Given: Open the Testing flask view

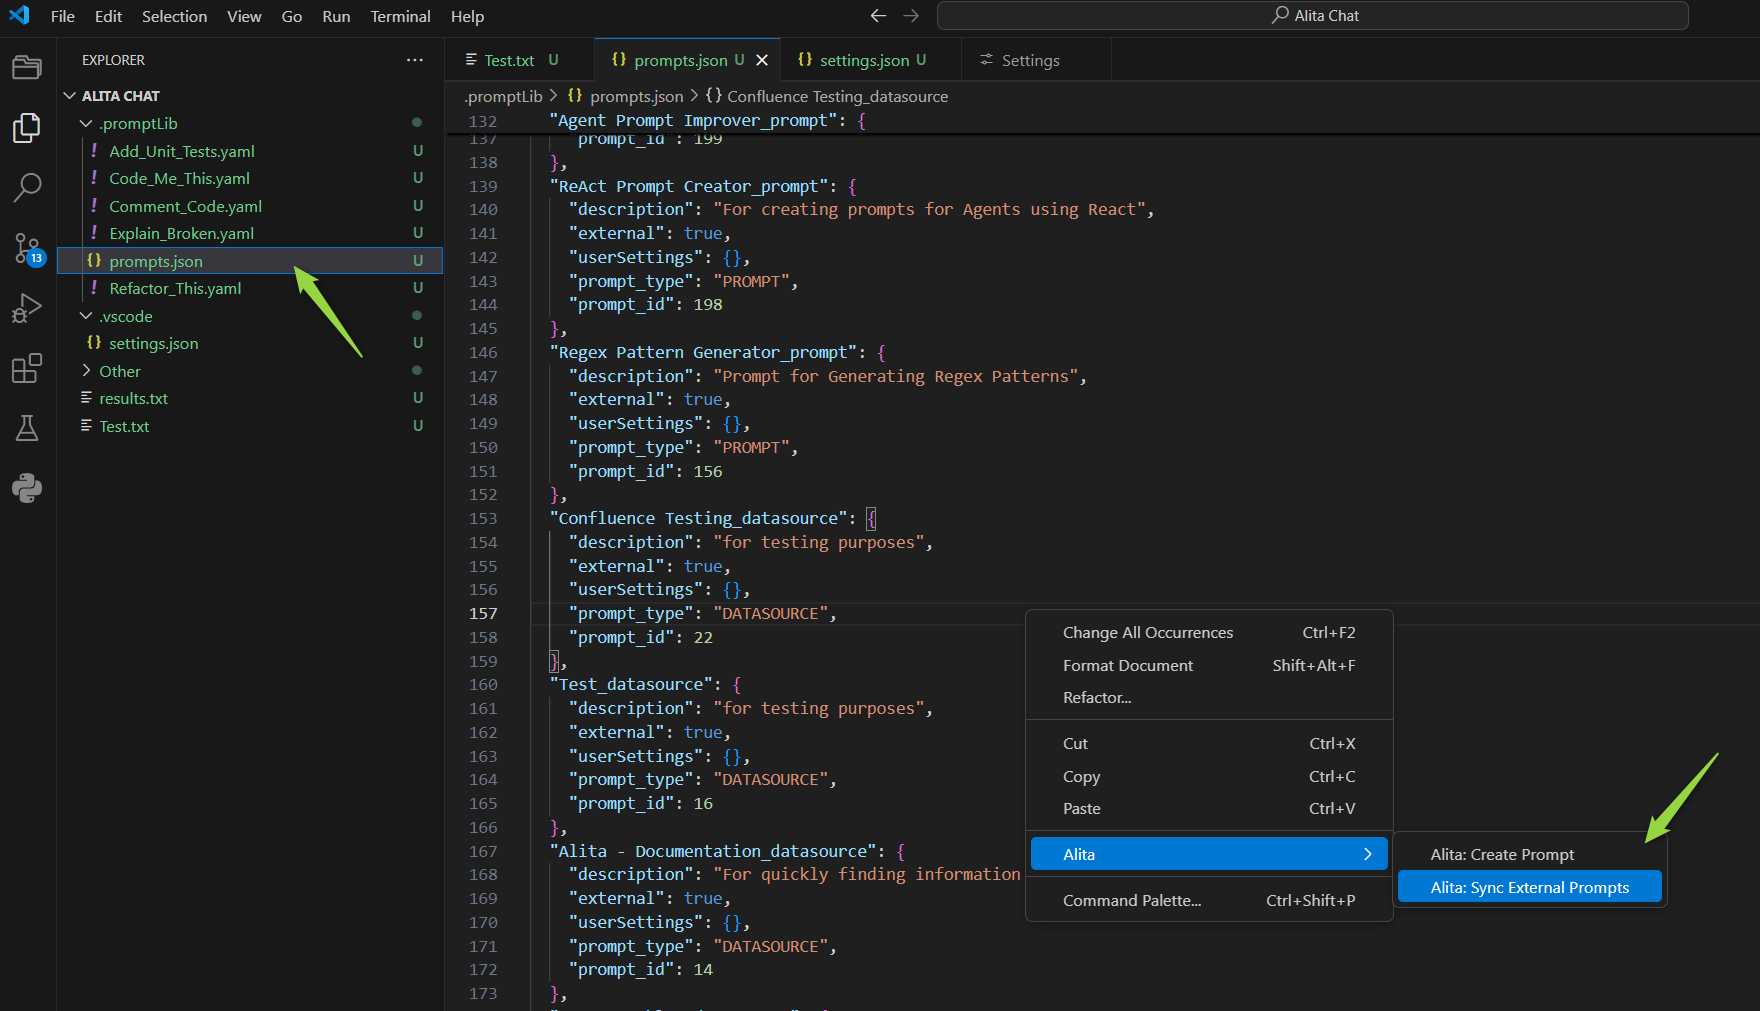Looking at the screenshot, I should coord(27,428).
